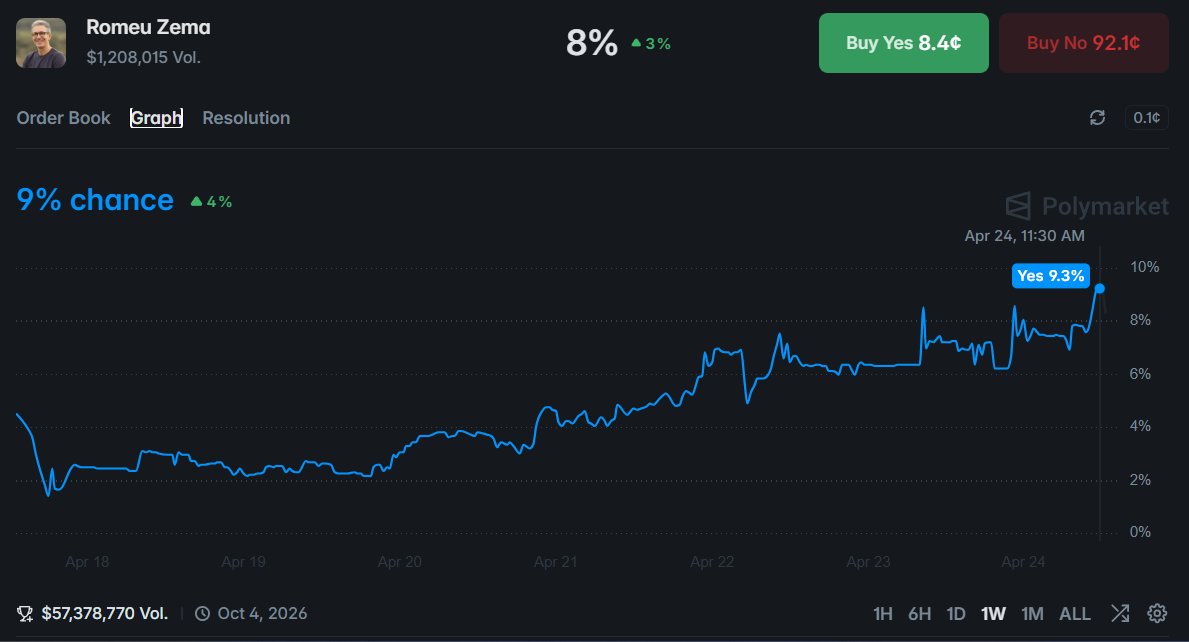The height and width of the screenshot is (642, 1189).
Task: Buy Yes at 8.4¢
Action: tap(903, 43)
